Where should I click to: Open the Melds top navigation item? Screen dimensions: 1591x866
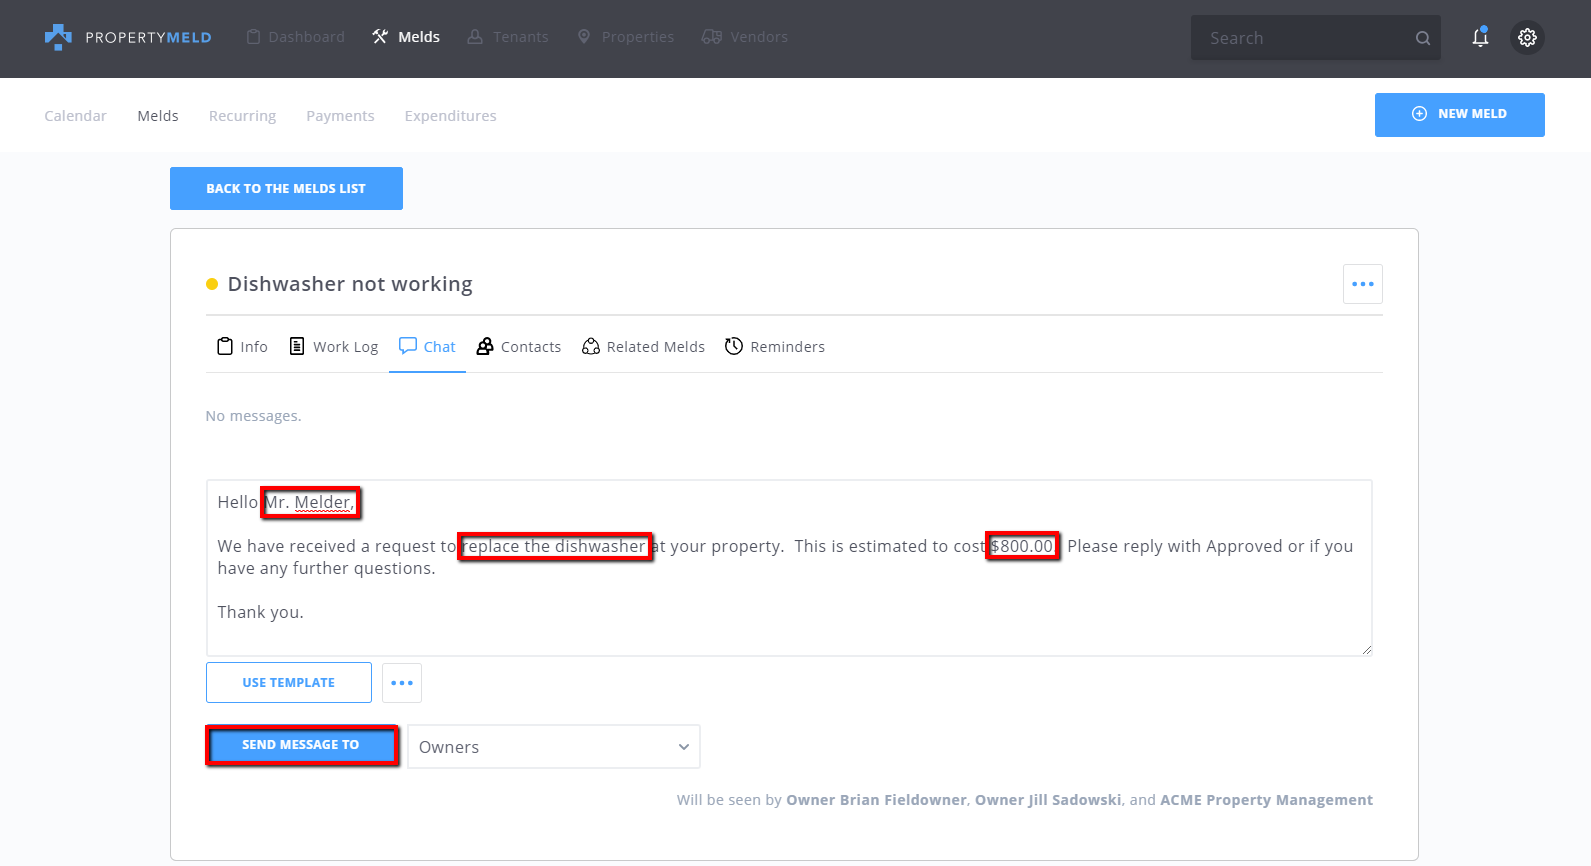pos(406,37)
